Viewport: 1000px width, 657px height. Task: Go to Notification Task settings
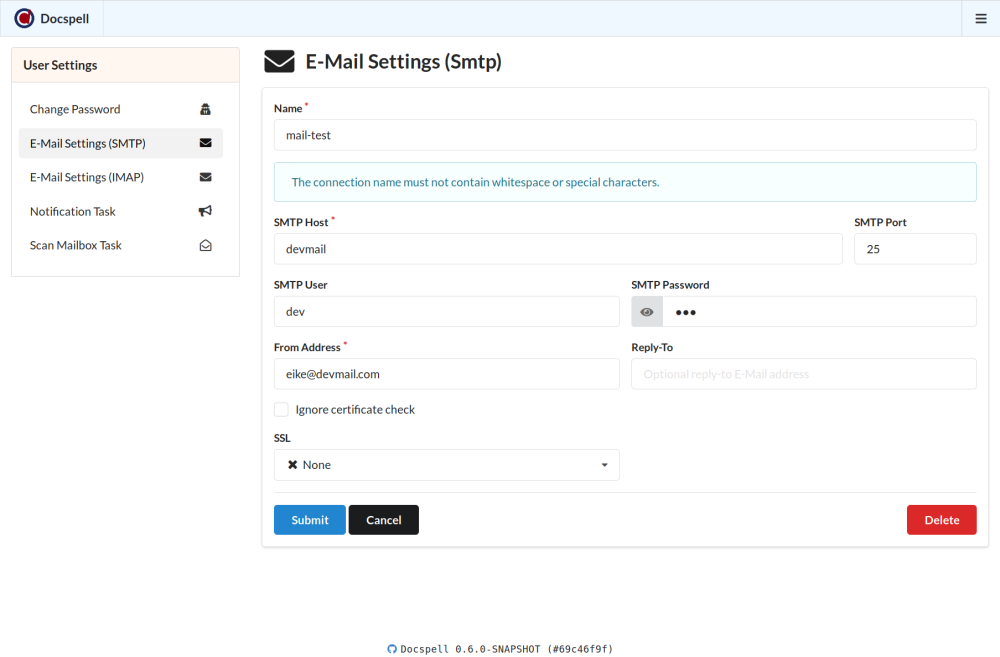[x=73, y=211]
